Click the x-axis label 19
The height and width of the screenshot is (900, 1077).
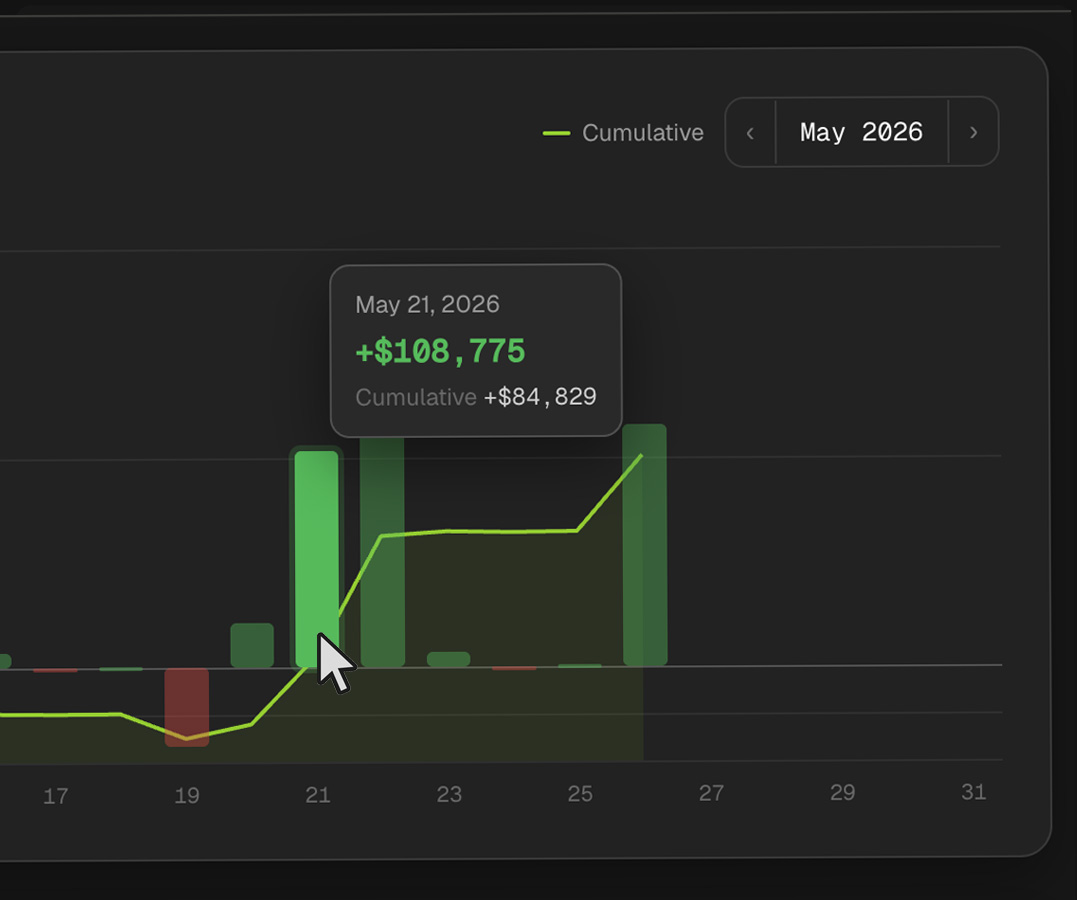[187, 796]
